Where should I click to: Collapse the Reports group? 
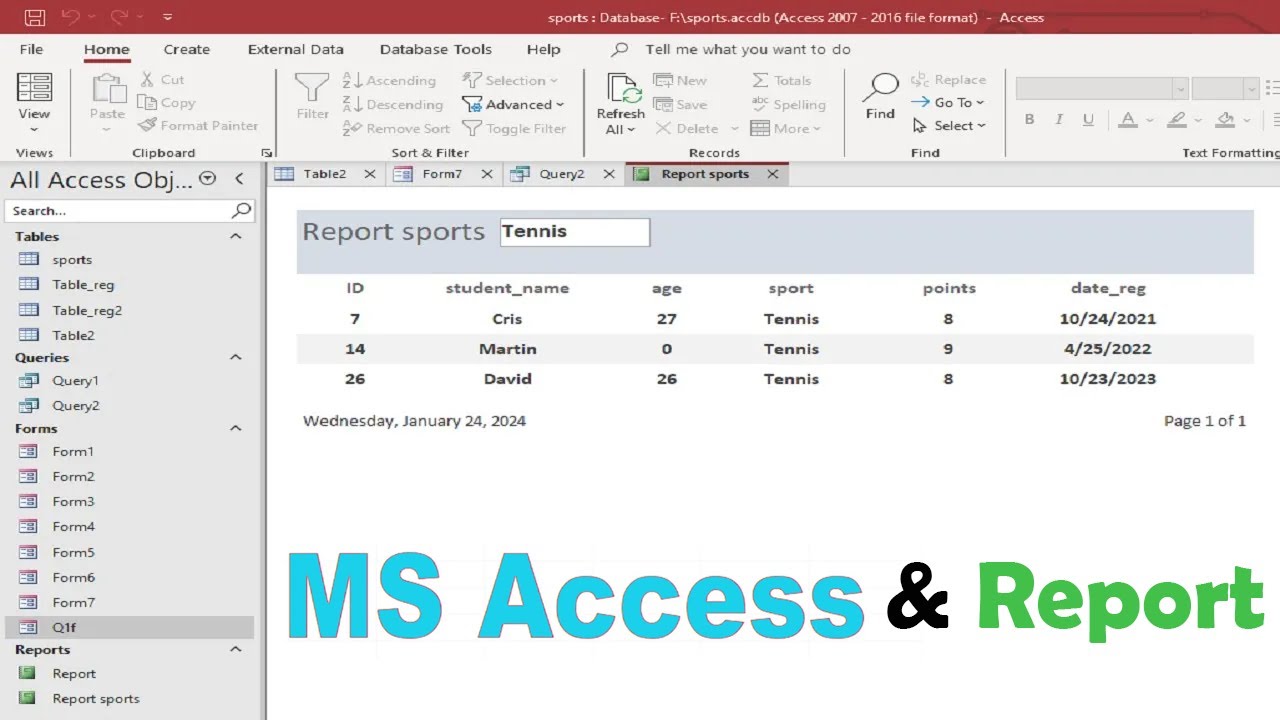pos(236,649)
